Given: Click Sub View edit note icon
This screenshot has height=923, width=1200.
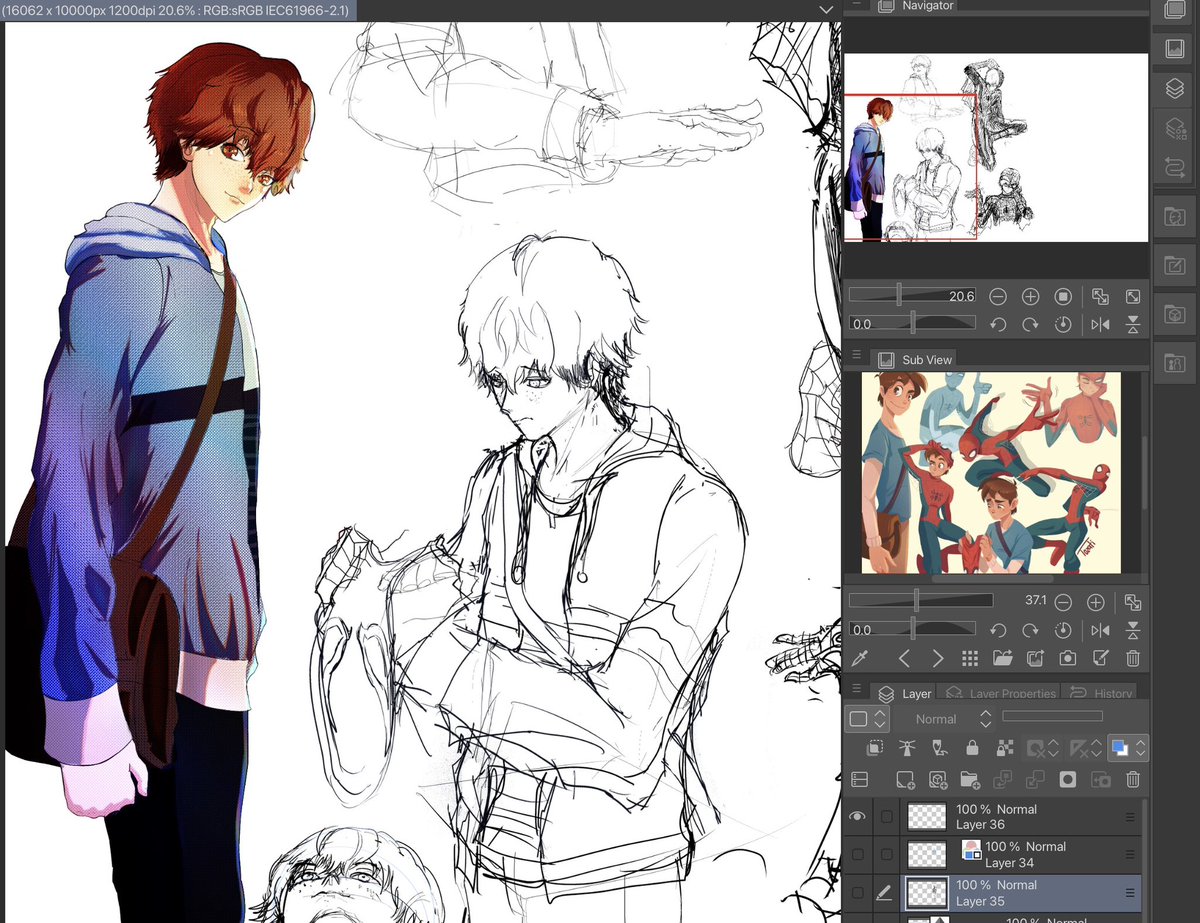Looking at the screenshot, I should point(1101,659).
